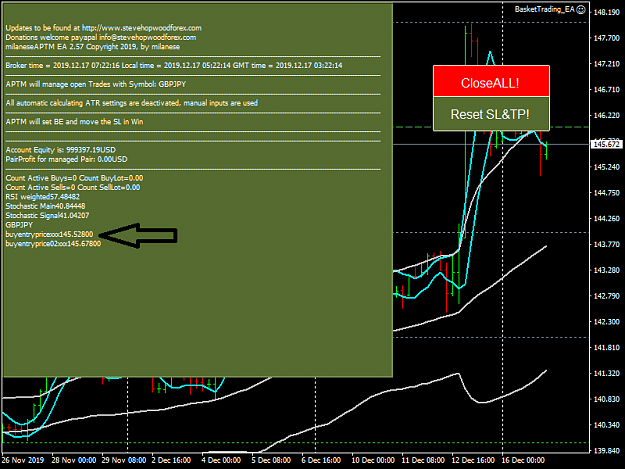Screen dimensions: 625x469
Task: Click the BasketTrading_EA label on the chart
Action: tap(544, 9)
